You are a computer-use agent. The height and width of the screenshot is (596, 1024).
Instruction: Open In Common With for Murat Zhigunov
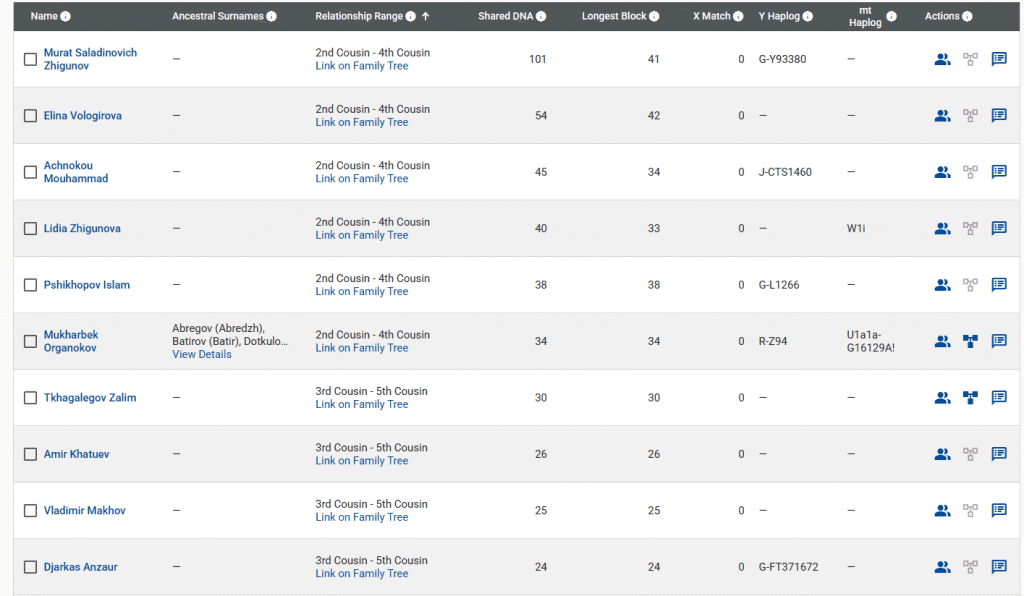942,59
